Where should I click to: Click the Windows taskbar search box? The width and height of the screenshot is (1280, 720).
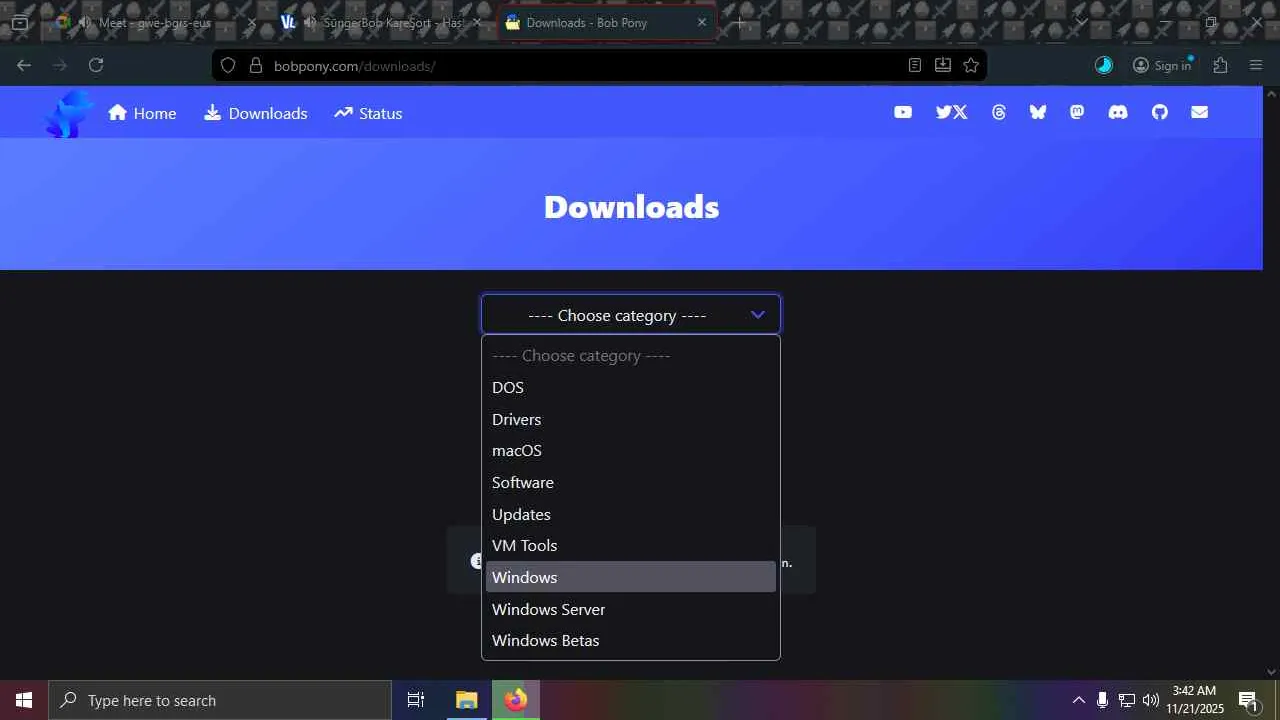coord(220,700)
